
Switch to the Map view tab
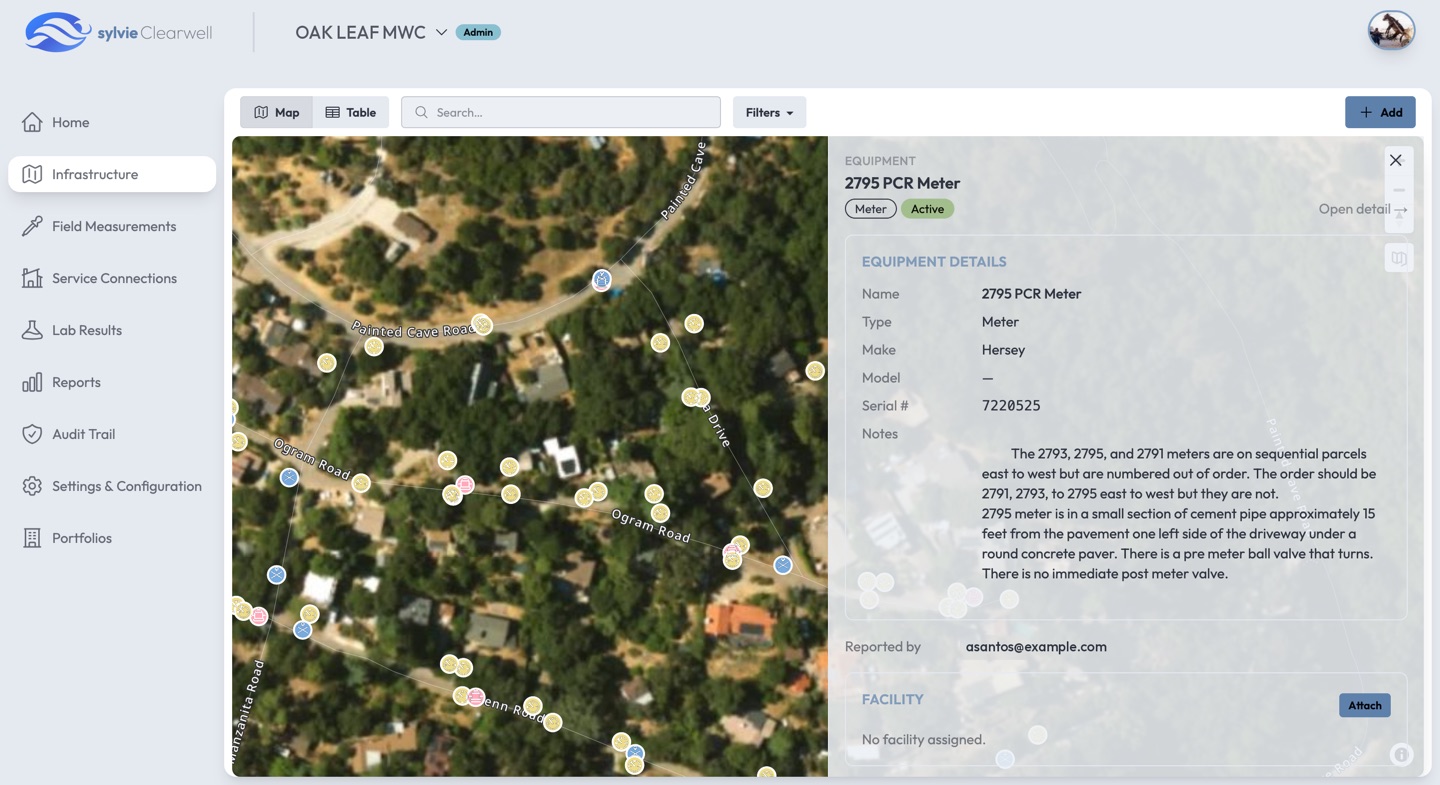coord(277,112)
